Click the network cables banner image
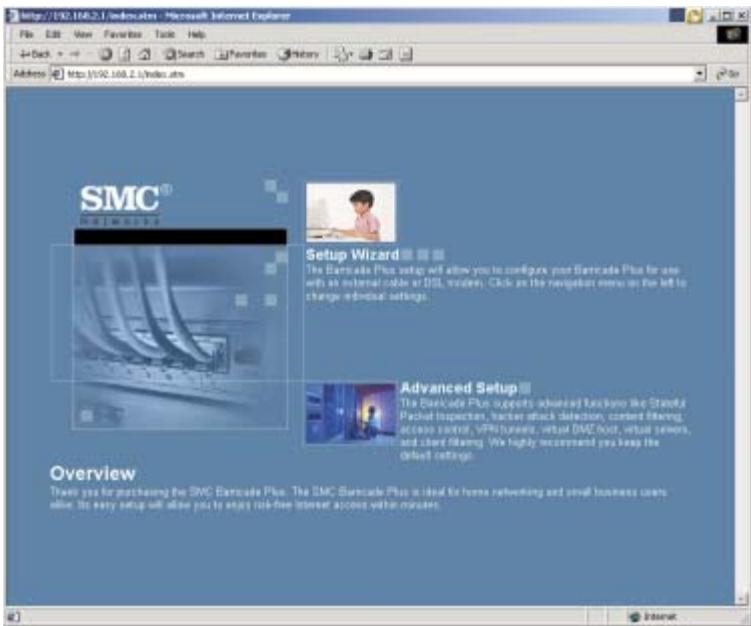The image size is (751, 626). [180, 337]
